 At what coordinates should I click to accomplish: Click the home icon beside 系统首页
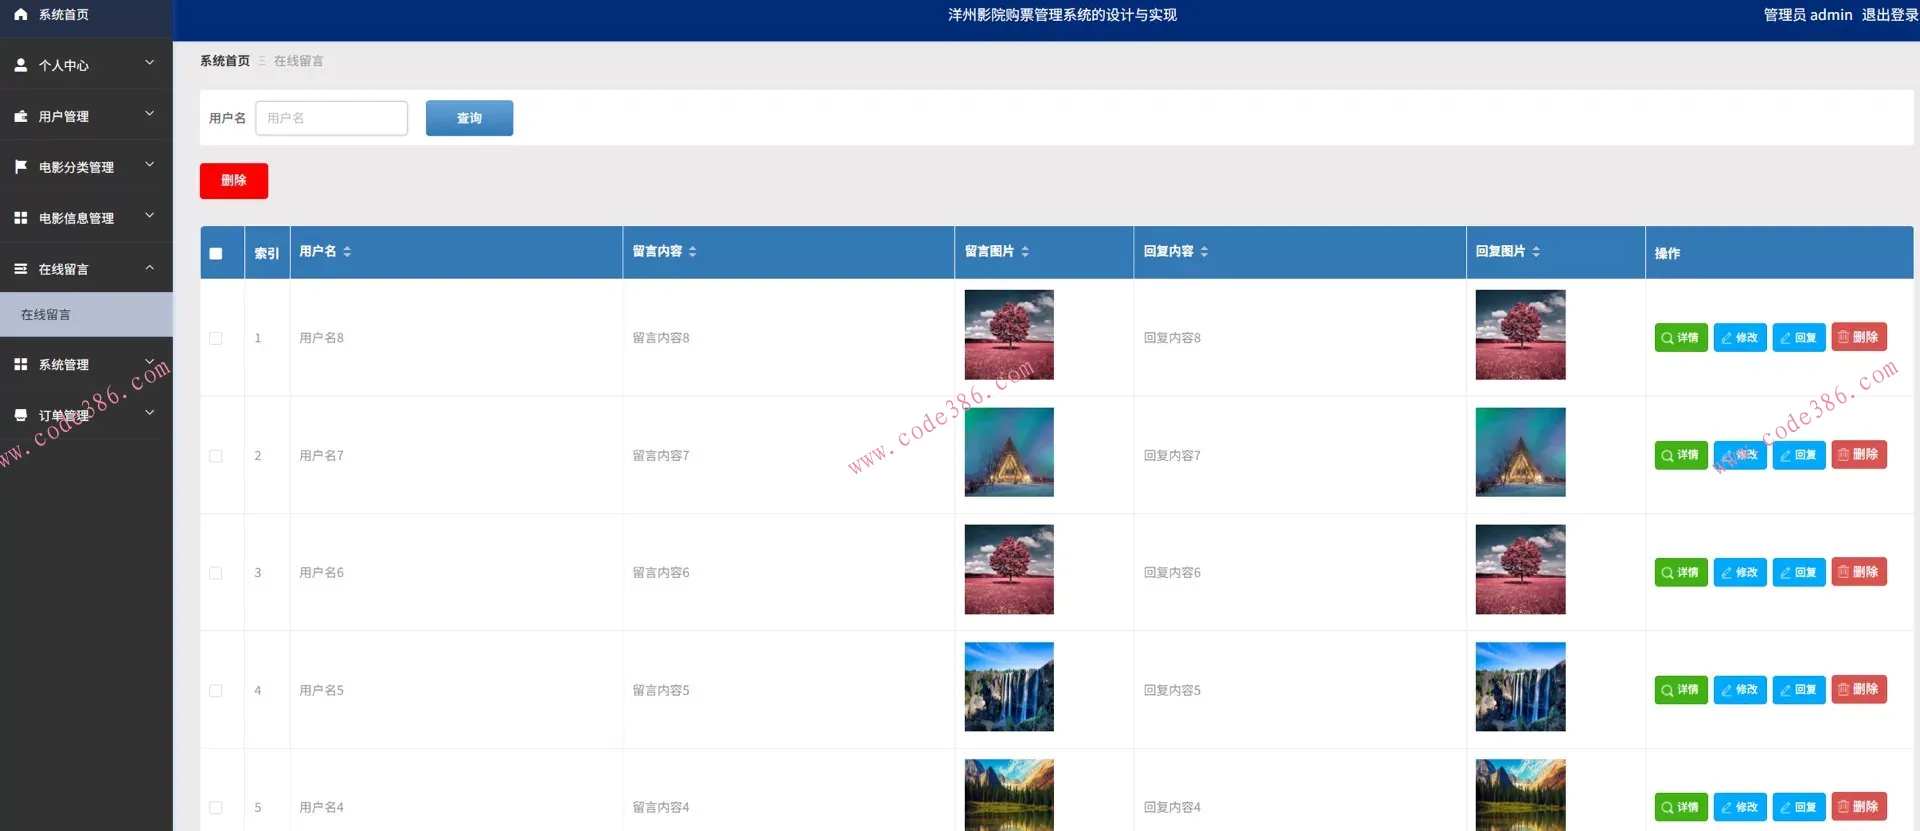click(x=20, y=14)
